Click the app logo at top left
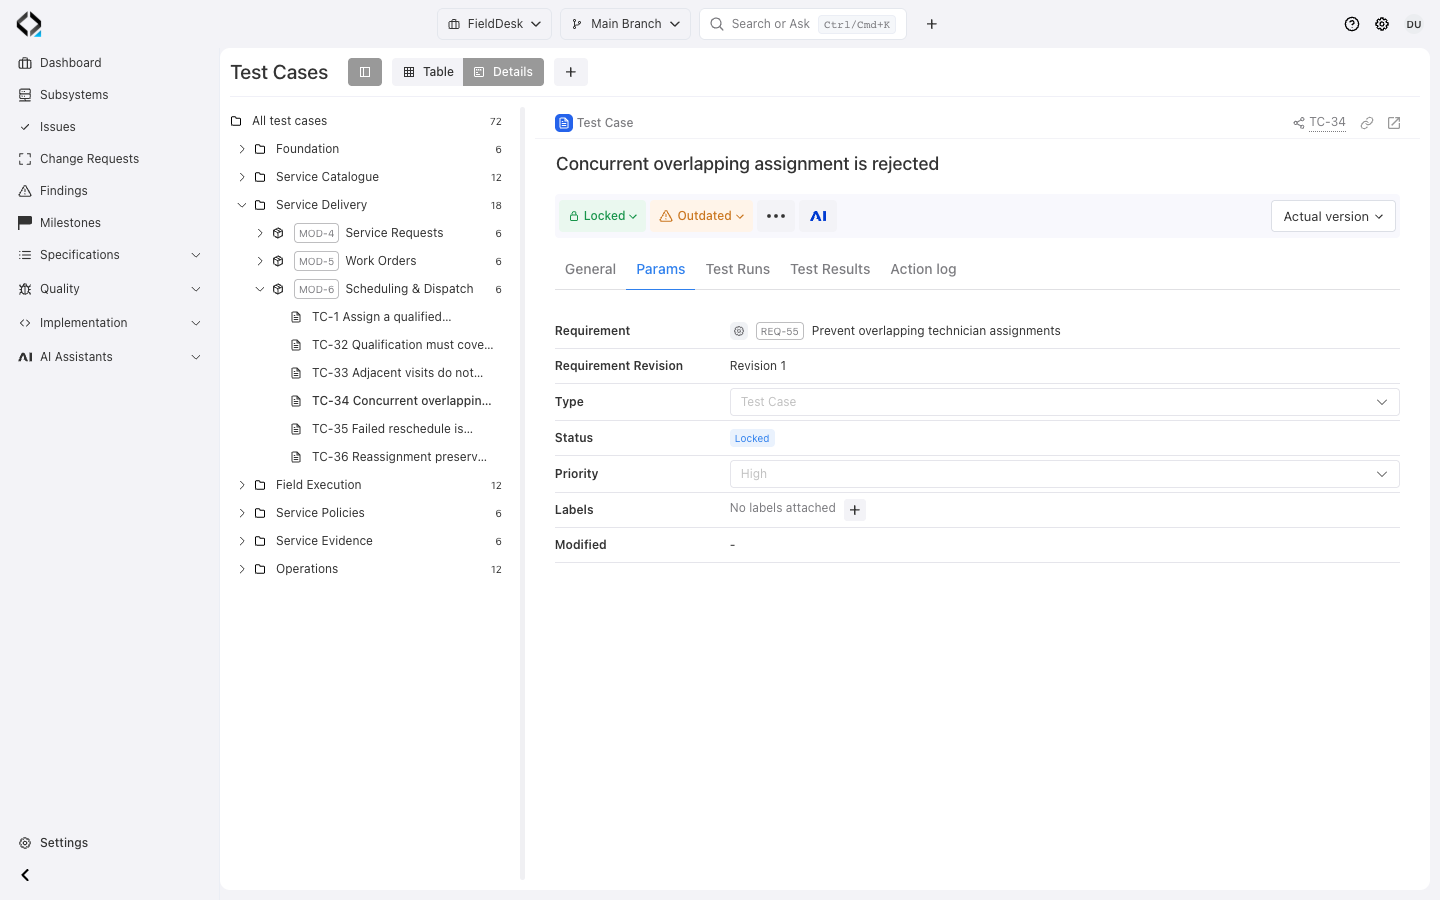This screenshot has width=1440, height=900. 29,24
